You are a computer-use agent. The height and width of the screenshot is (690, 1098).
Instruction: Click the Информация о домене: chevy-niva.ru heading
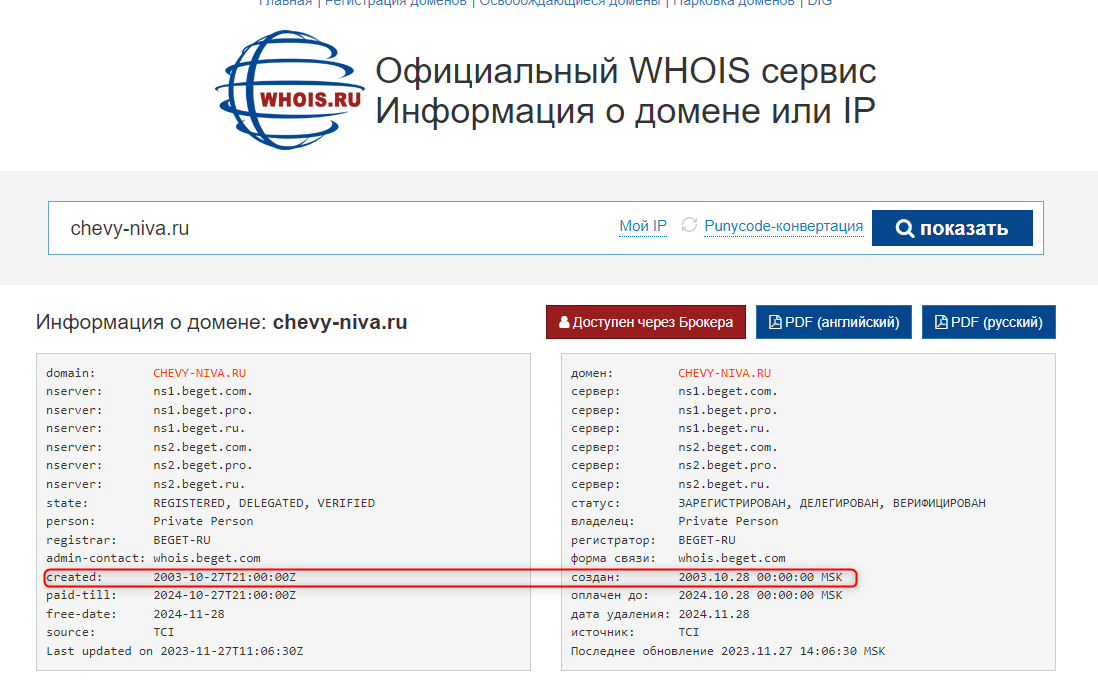pyautogui.click(x=221, y=322)
